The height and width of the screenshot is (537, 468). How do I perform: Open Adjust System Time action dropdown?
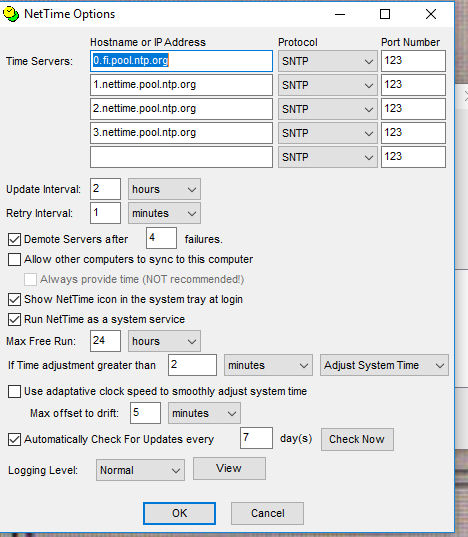[384, 365]
